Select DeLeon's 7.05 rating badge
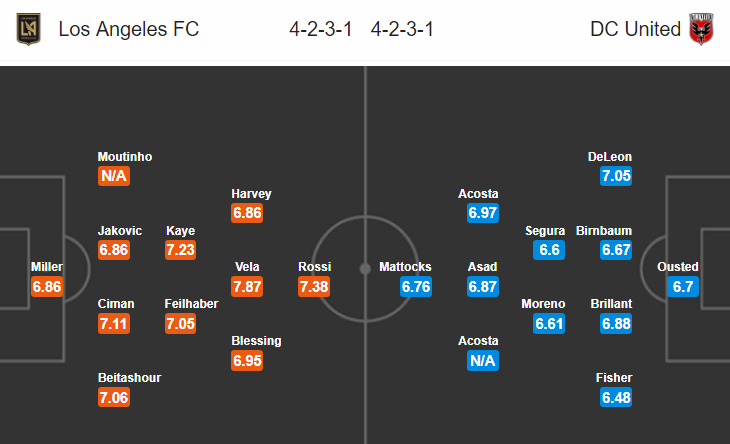This screenshot has width=730, height=444. [616, 176]
